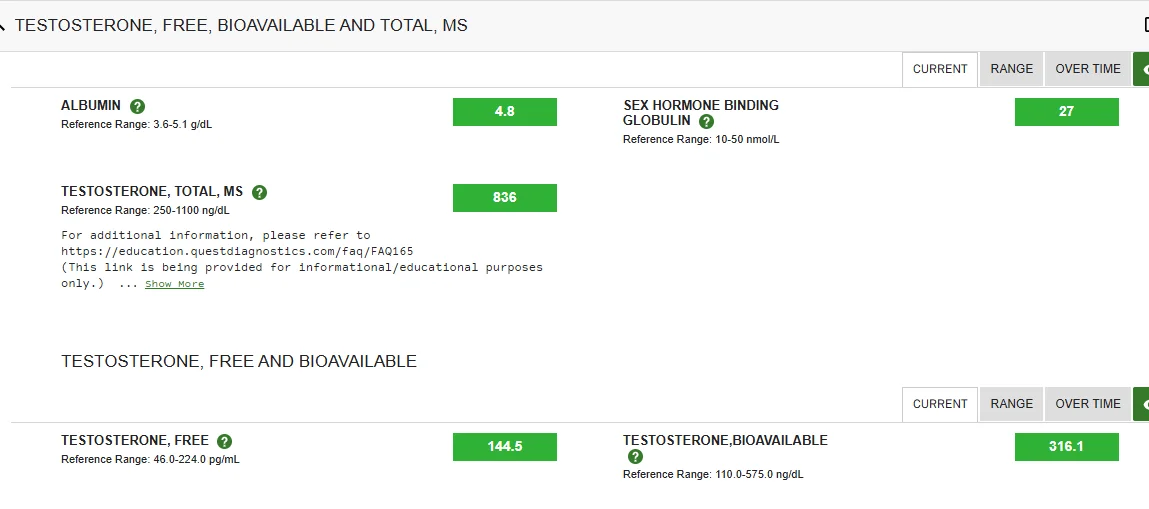Click the 316.1 bioavailable testosterone value
The height and width of the screenshot is (509, 1149).
[x=1066, y=447]
